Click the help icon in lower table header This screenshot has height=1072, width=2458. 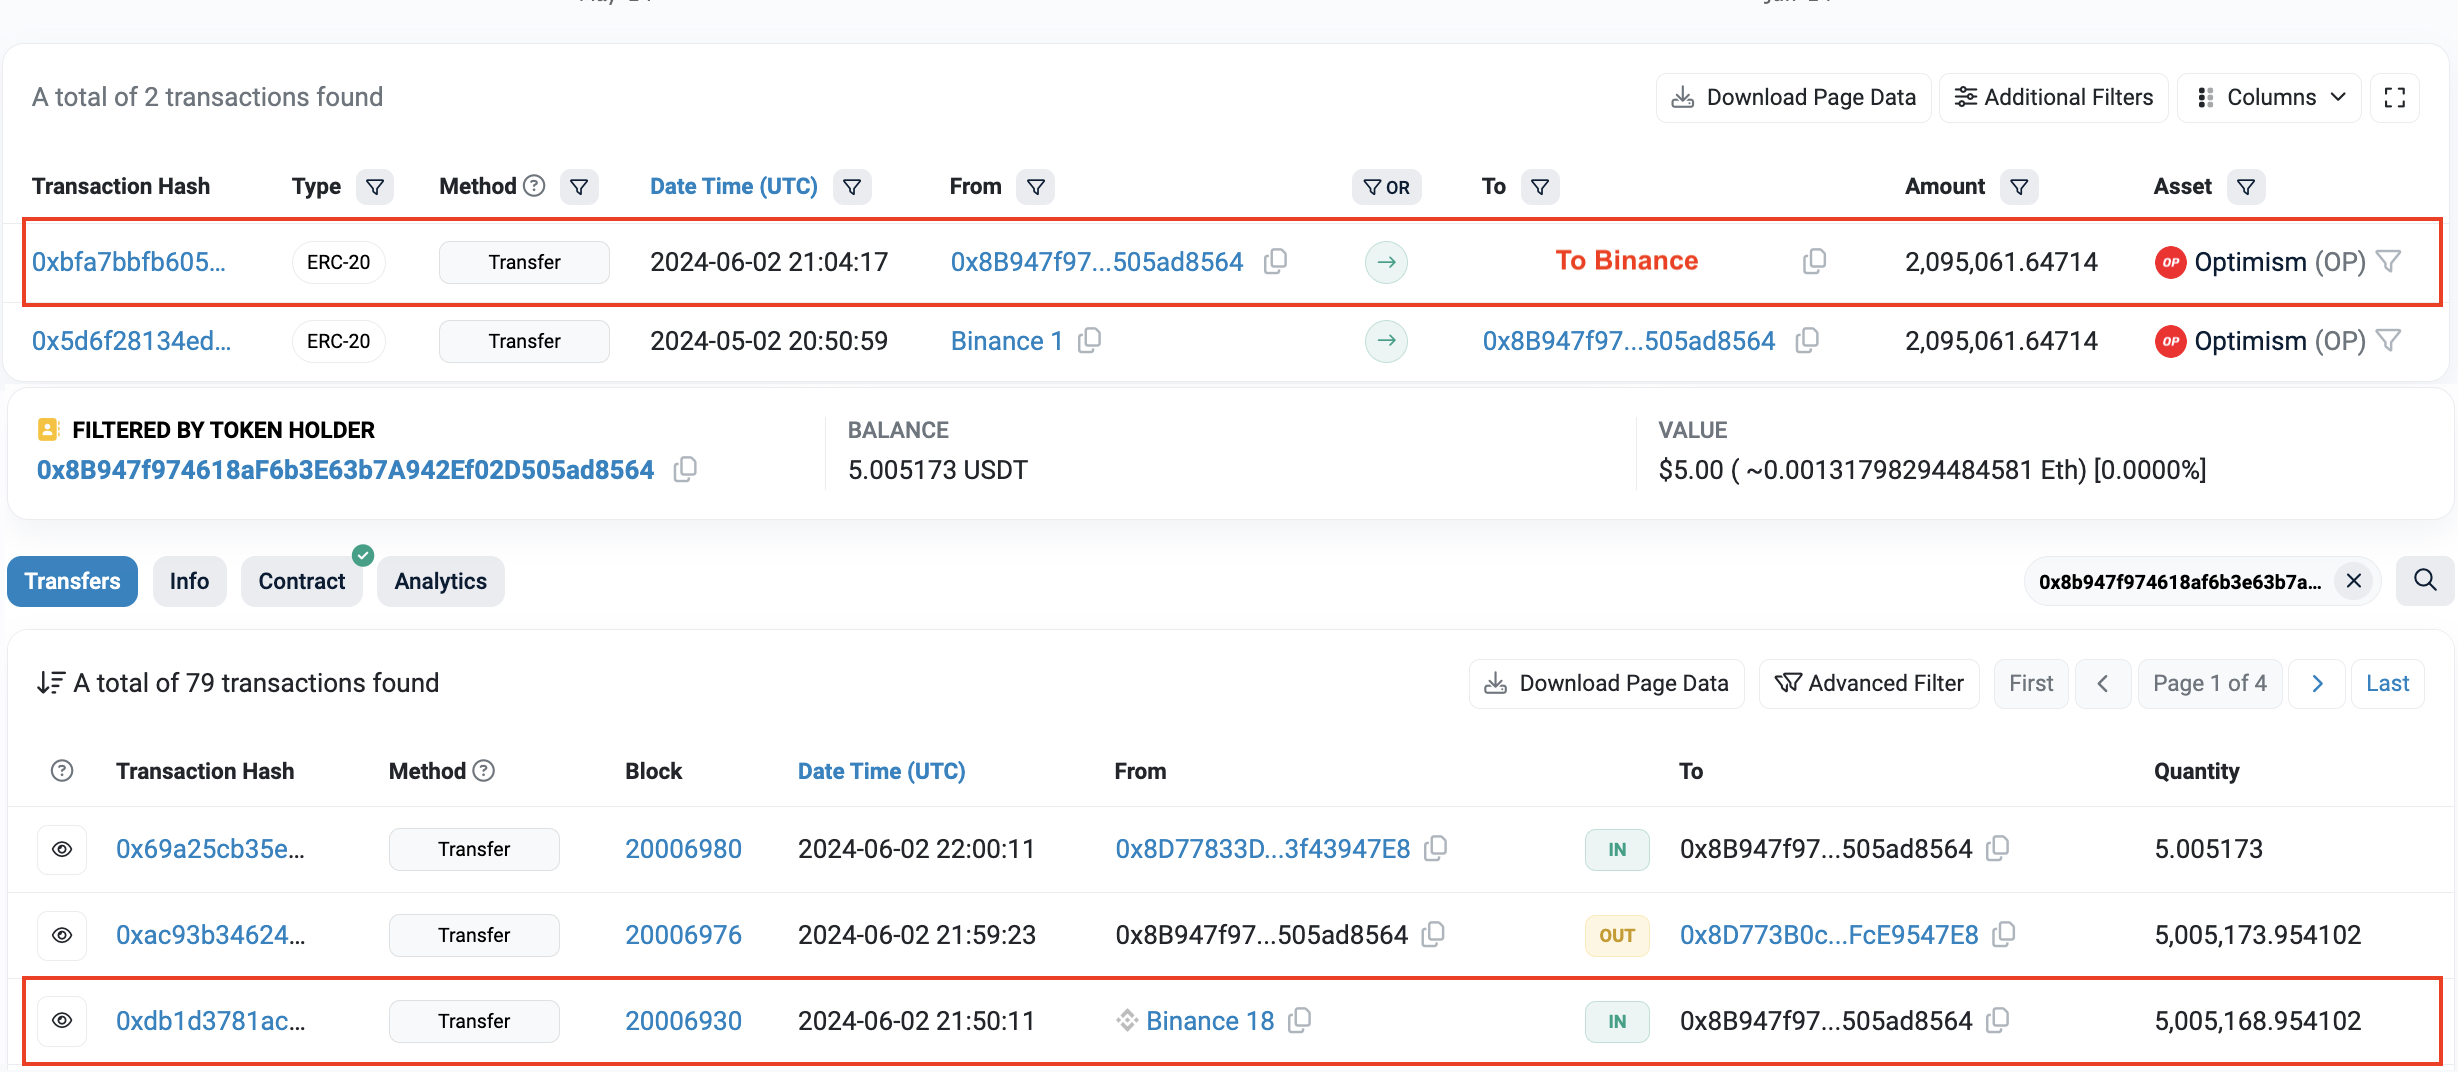[x=62, y=771]
